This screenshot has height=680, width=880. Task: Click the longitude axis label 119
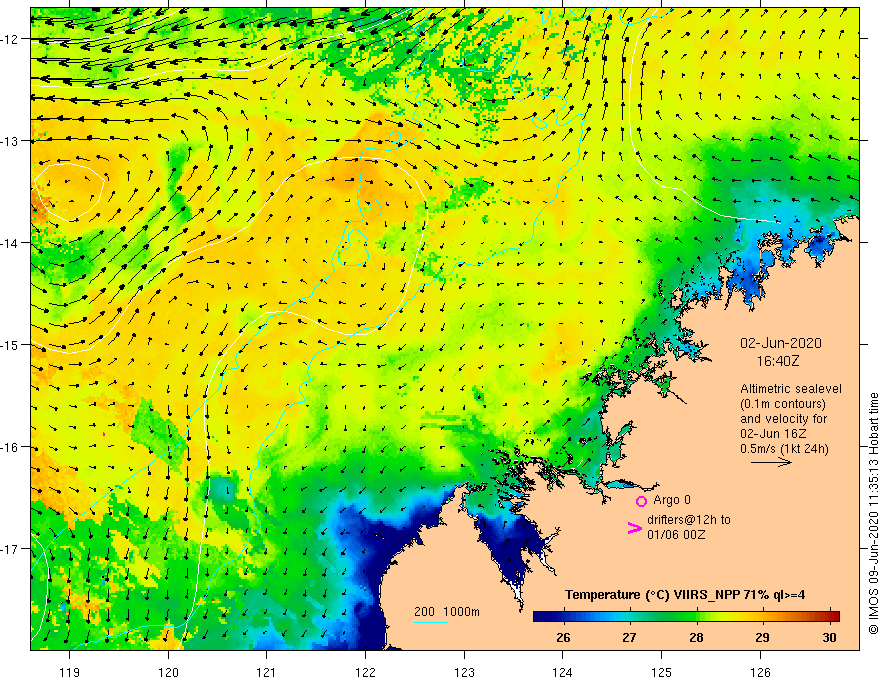(70, 672)
